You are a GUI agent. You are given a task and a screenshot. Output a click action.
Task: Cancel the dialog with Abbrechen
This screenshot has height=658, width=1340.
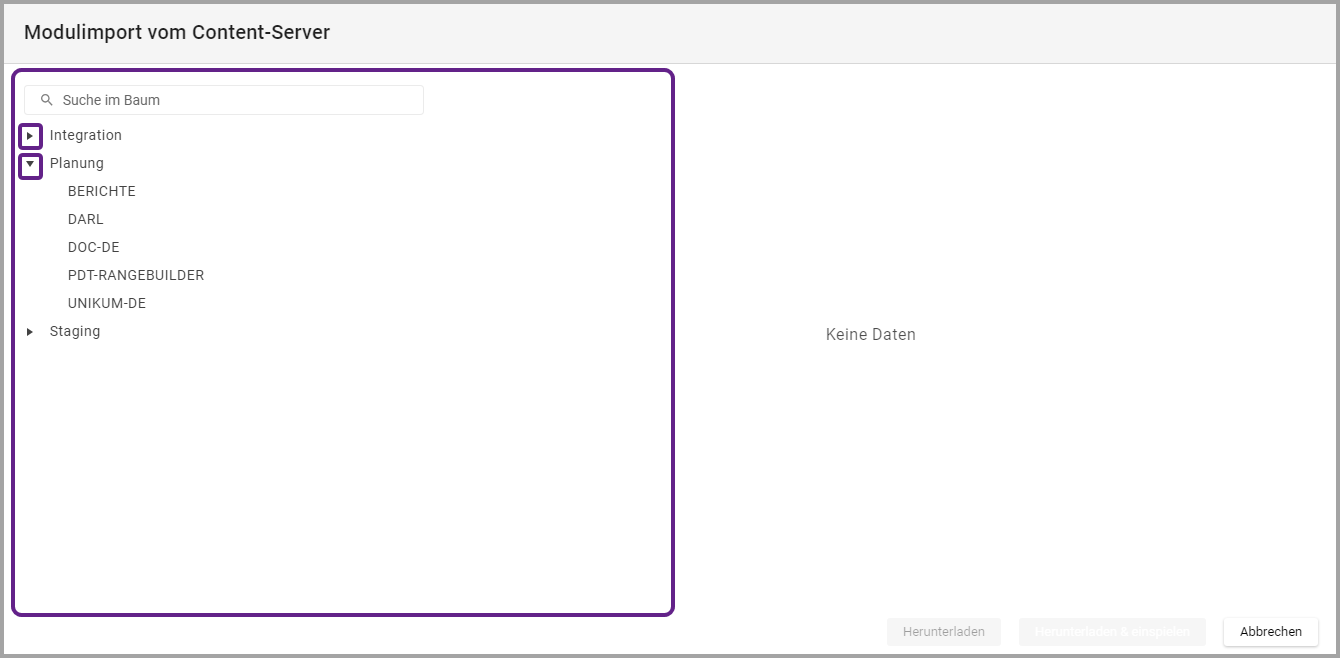coord(1271,632)
